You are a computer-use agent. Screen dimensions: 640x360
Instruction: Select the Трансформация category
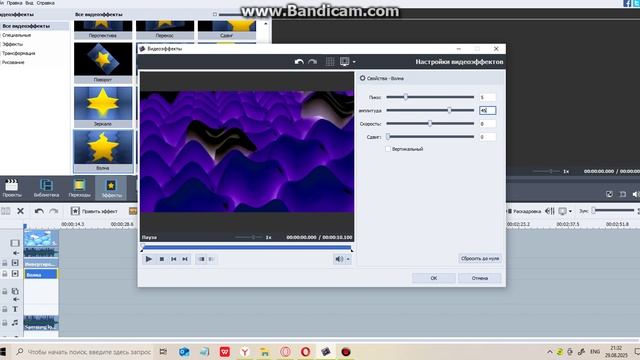click(19, 53)
